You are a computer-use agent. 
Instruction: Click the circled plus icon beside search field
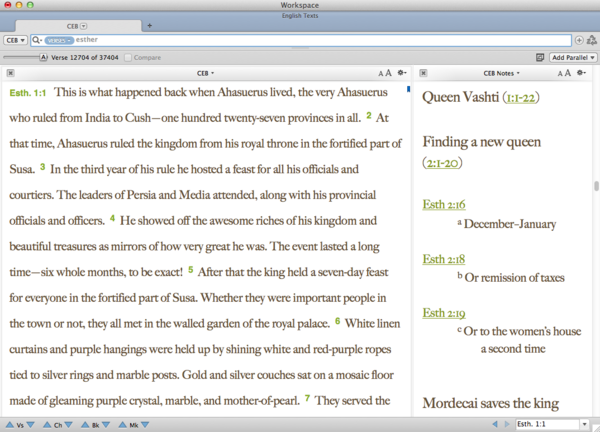pyautogui.click(x=579, y=40)
